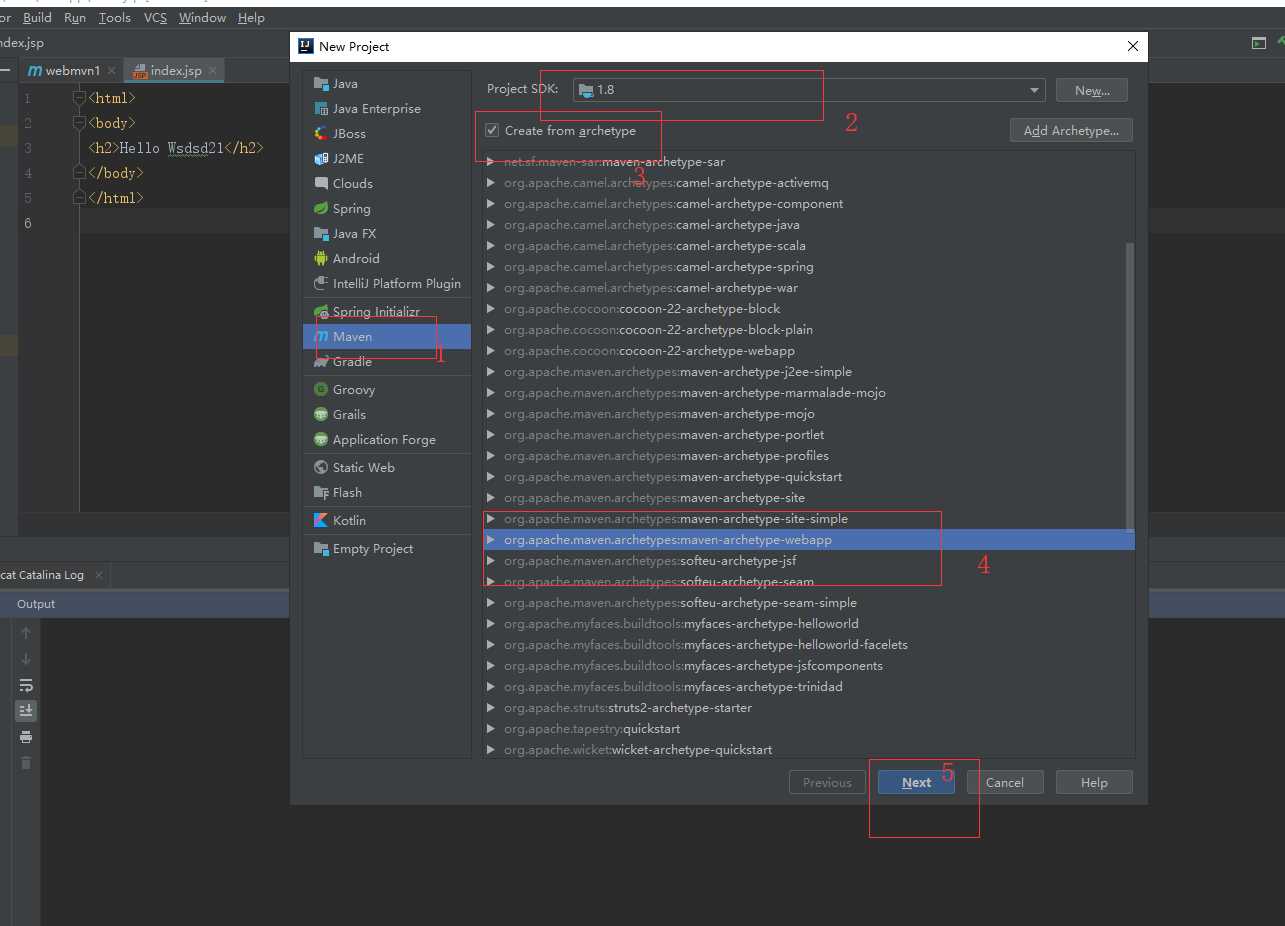Image resolution: width=1285 pixels, height=926 pixels.
Task: Close the New Project dialog
Action: pos(1132,47)
